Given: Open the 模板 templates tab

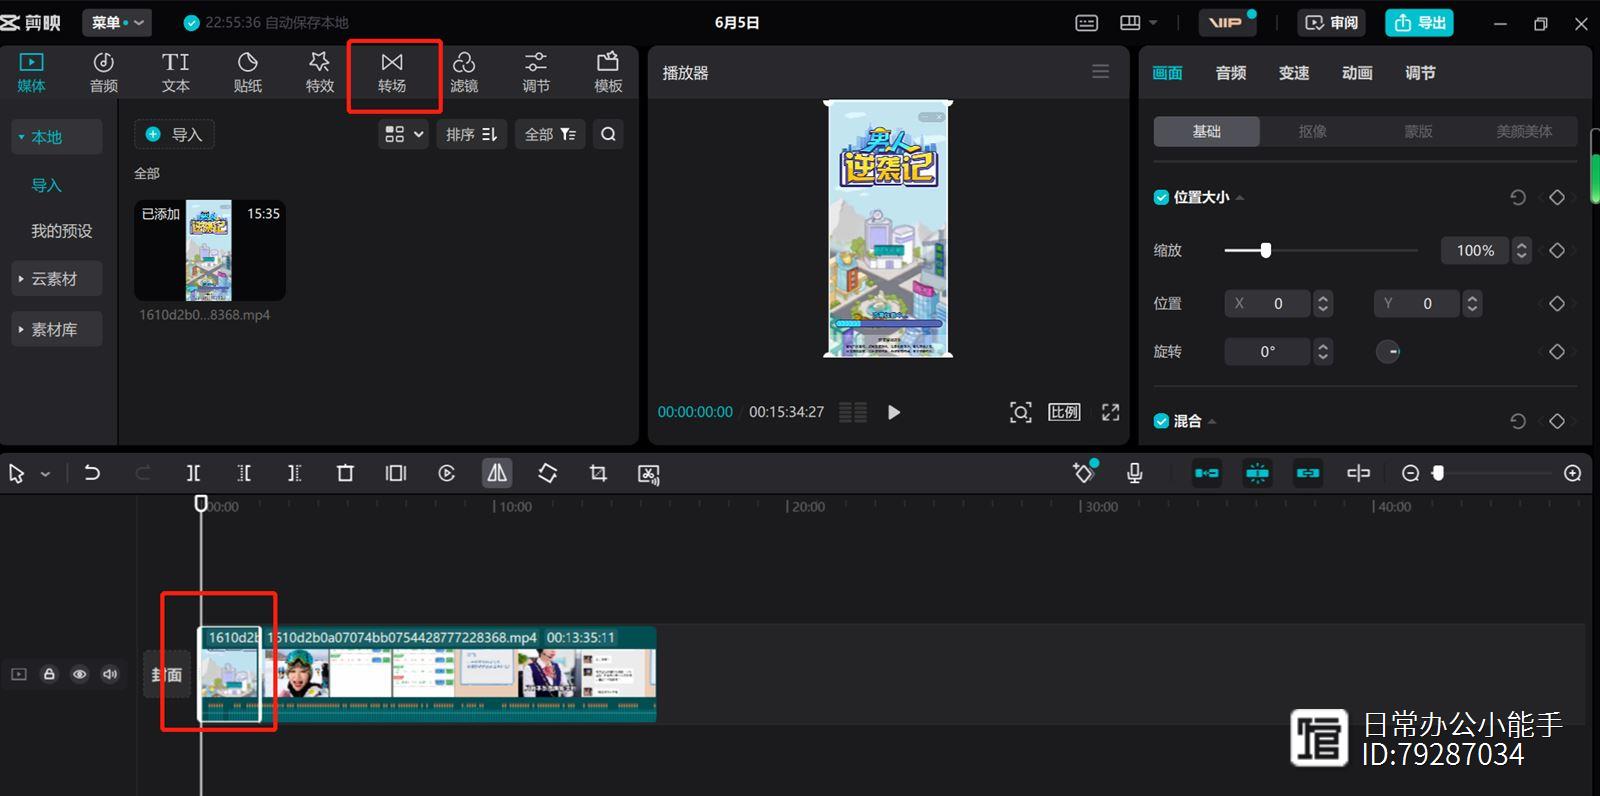Looking at the screenshot, I should pos(608,73).
